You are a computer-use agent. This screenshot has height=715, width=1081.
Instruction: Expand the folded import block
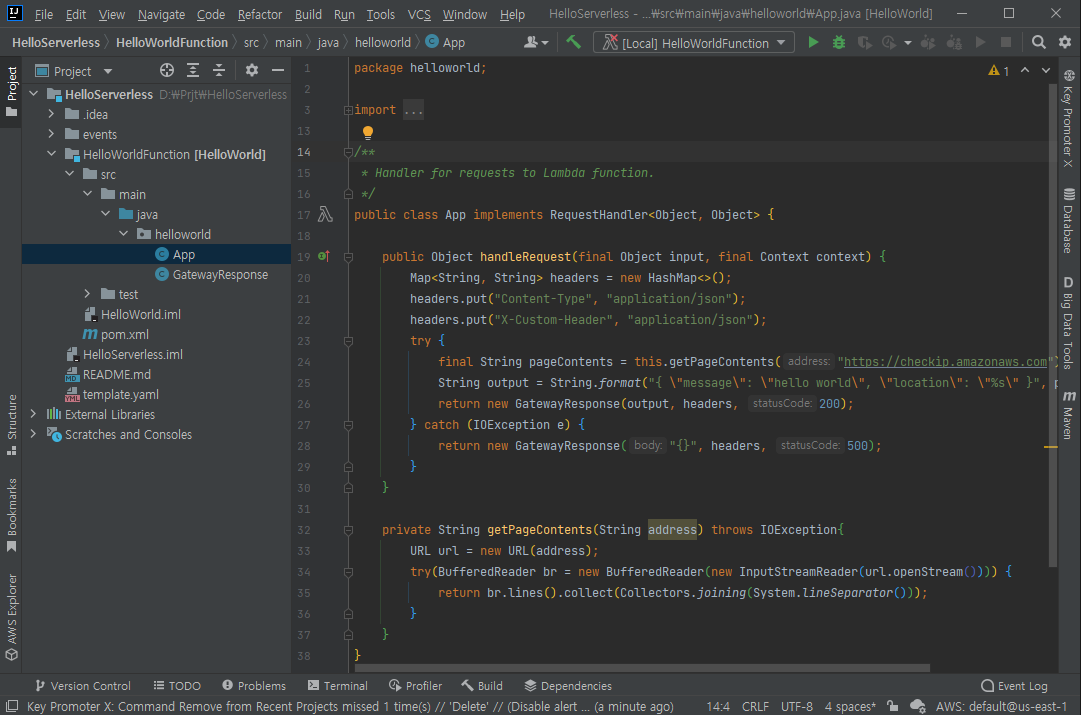(x=348, y=110)
